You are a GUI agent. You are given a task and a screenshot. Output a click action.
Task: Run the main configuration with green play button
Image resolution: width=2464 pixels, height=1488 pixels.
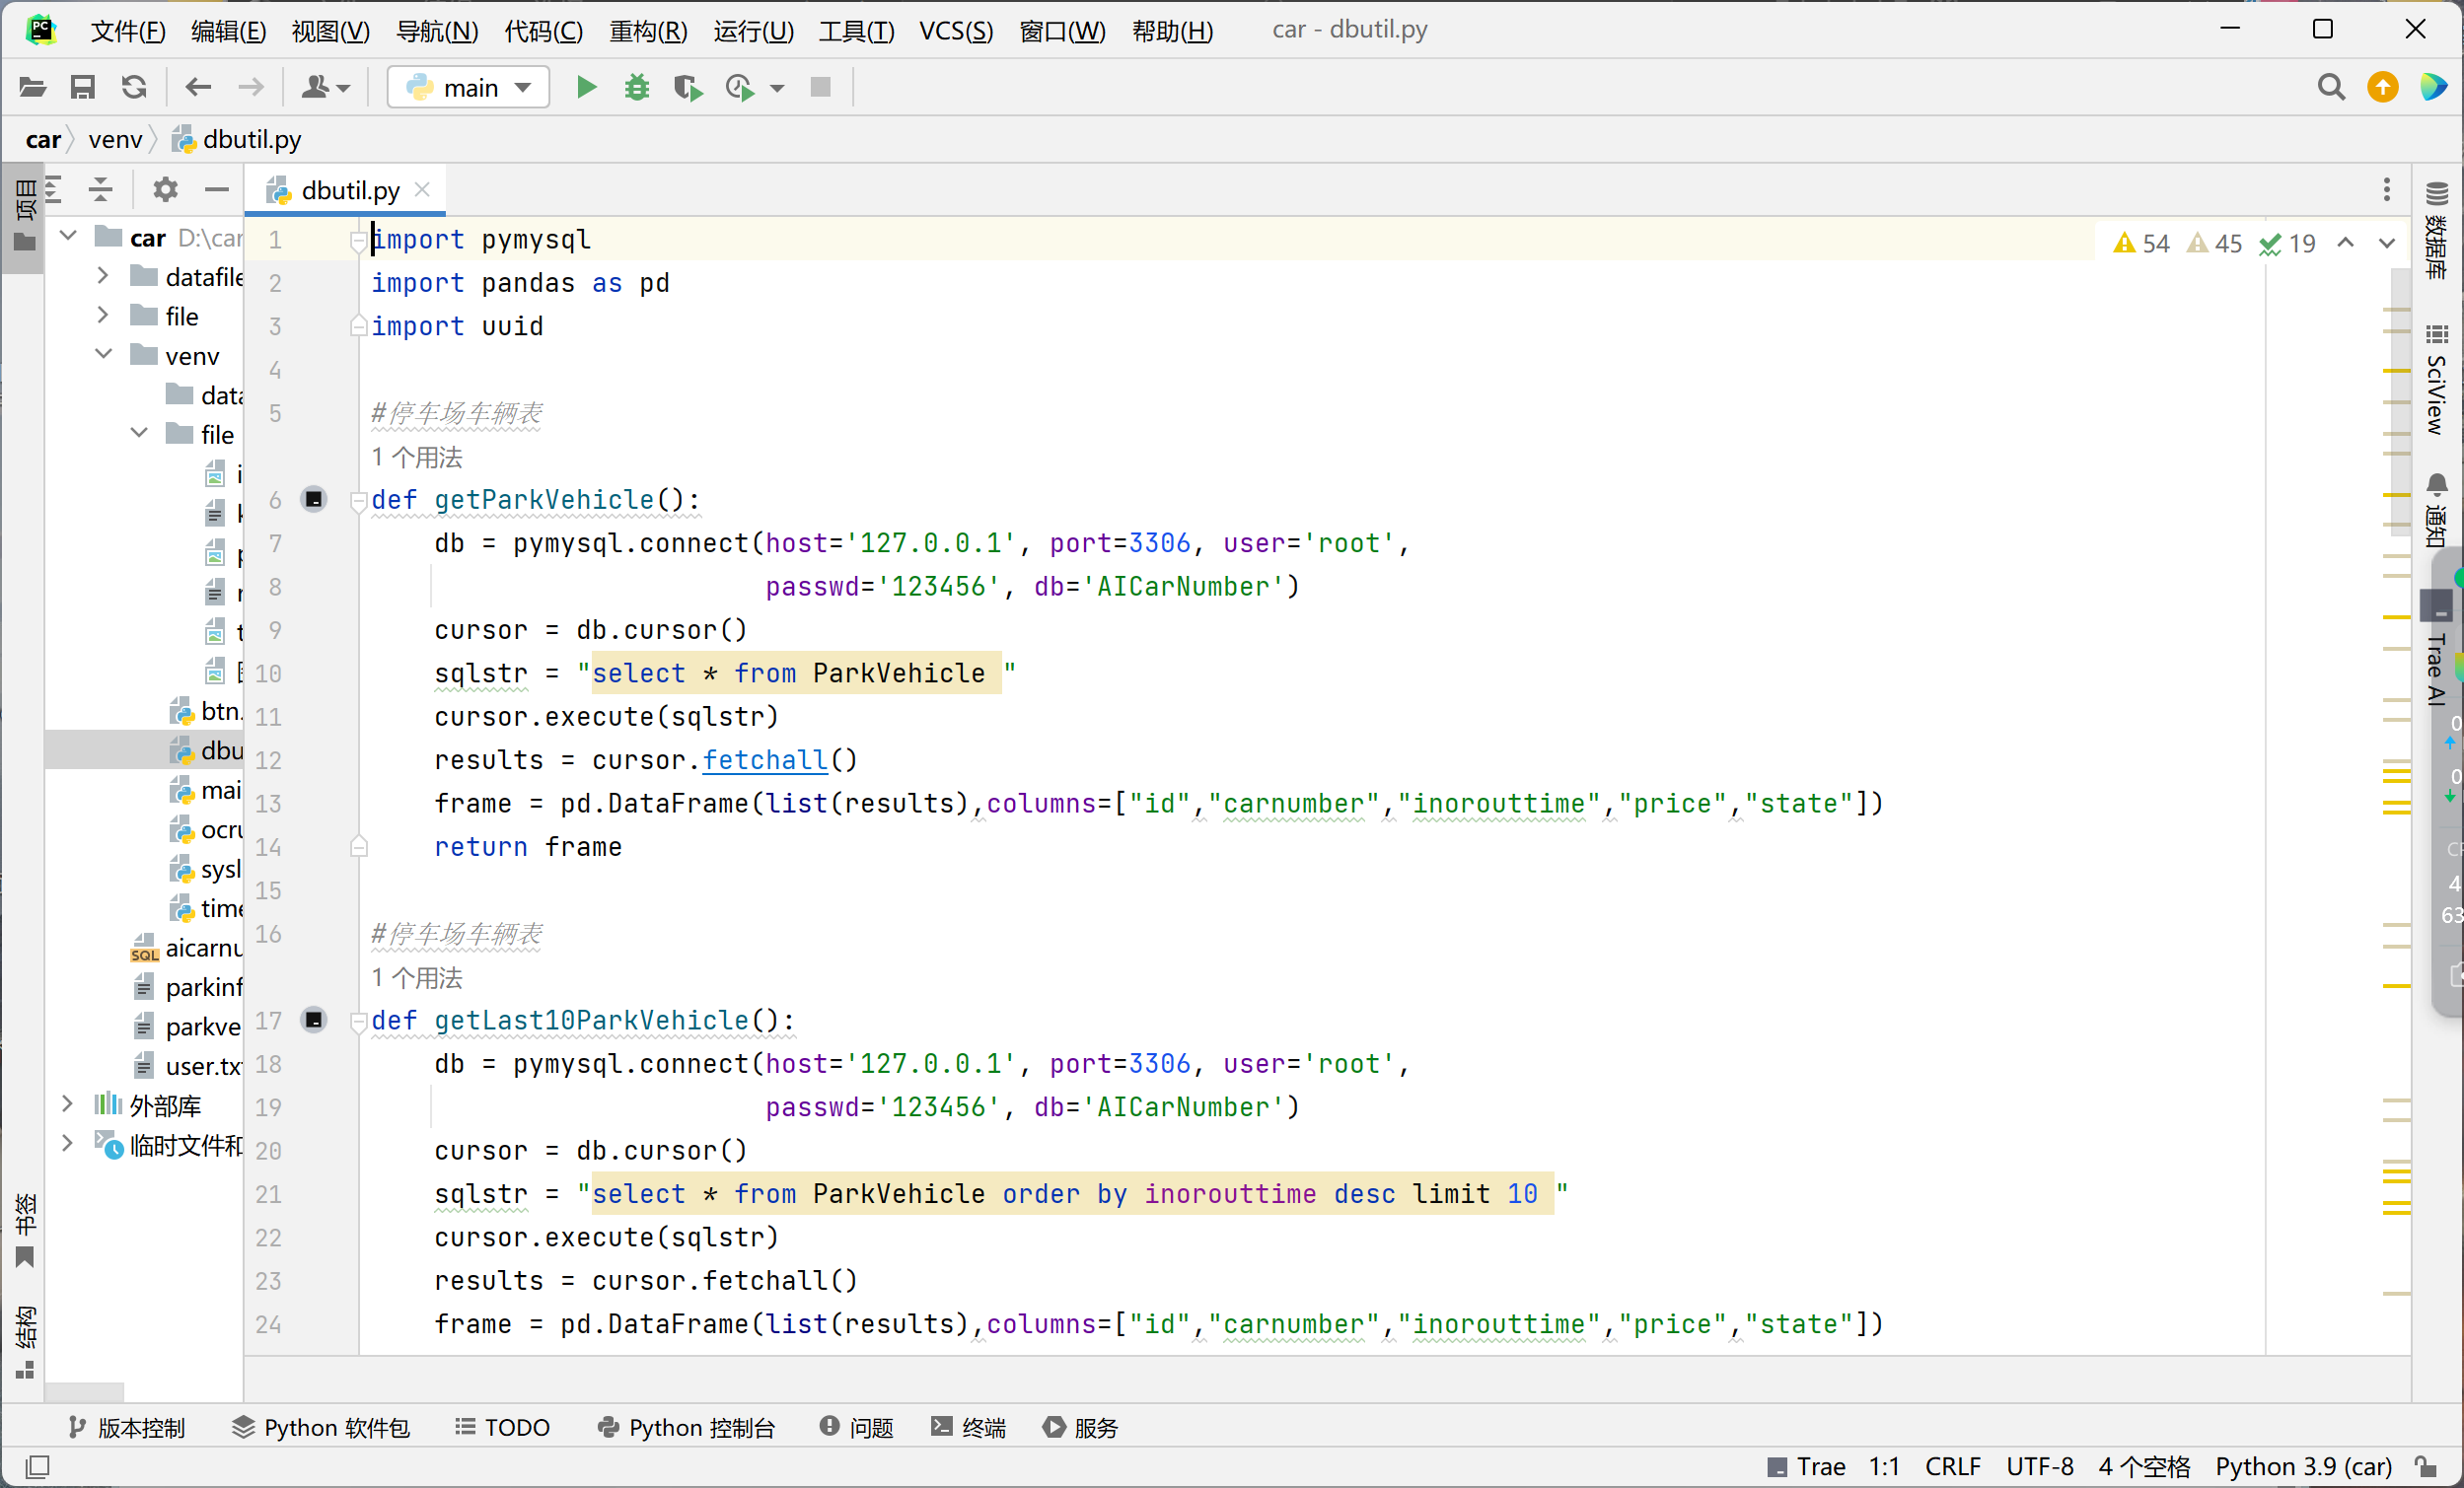click(586, 88)
